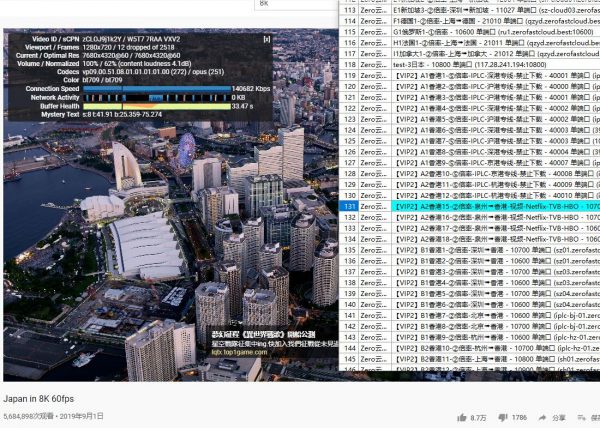
Task: Select server row 131 highlighted in cyan
Action: coord(470,205)
